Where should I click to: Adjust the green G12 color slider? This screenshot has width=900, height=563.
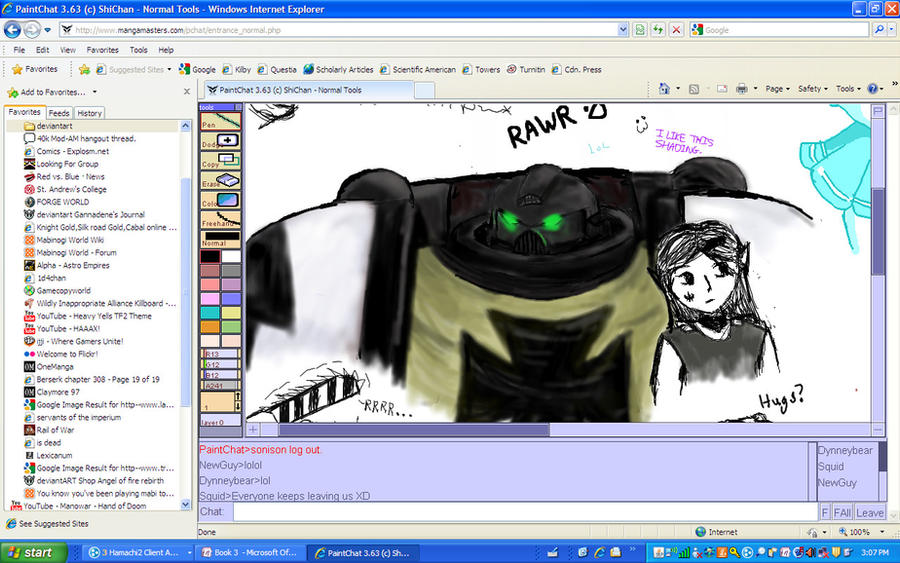pyautogui.click(x=220, y=364)
